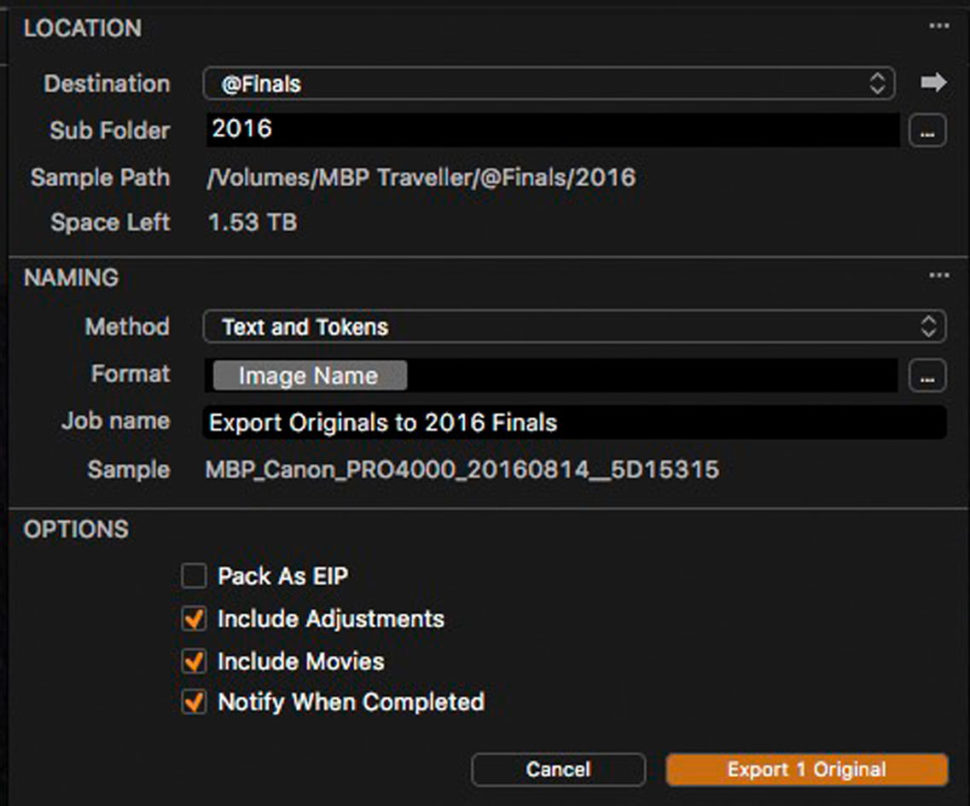Open the Text and Tokens Method dropdown
Screen dimensions: 970x806
coord(560,326)
